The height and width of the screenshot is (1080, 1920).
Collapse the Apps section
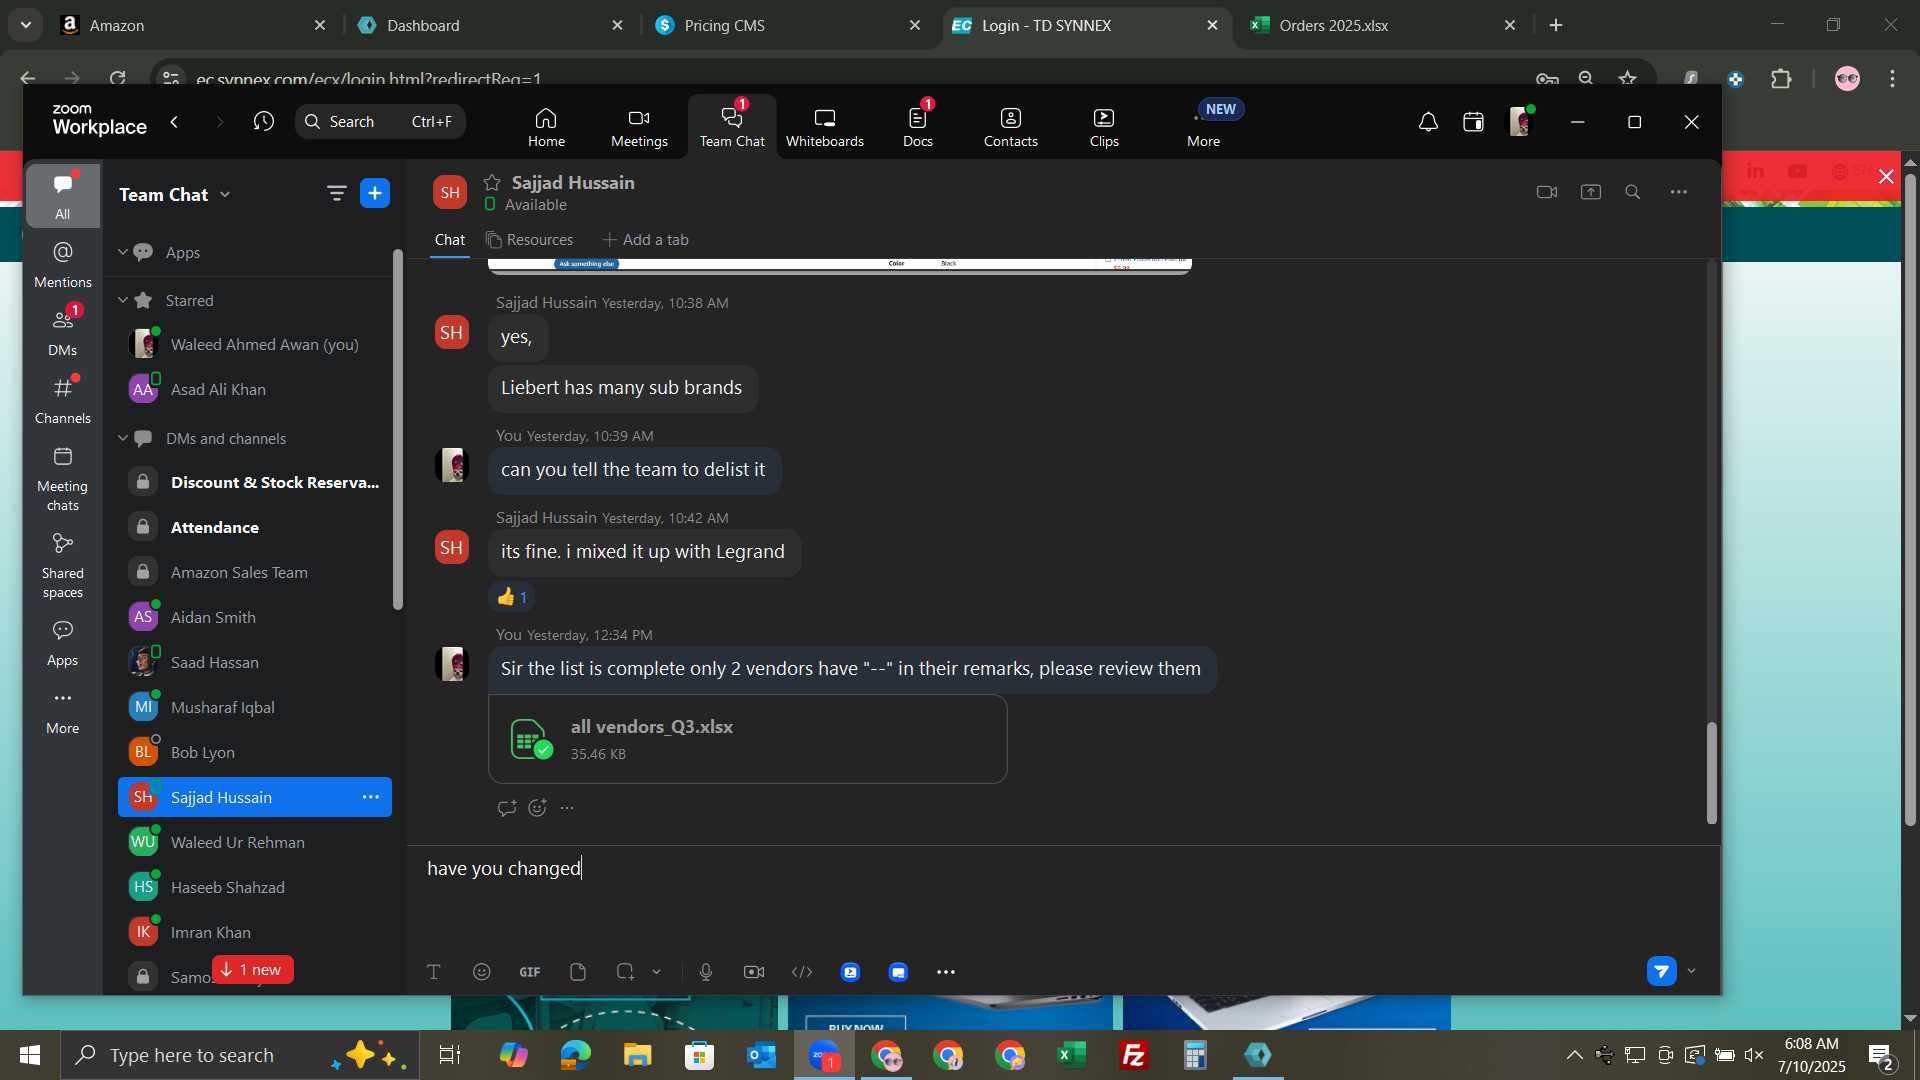tap(123, 252)
